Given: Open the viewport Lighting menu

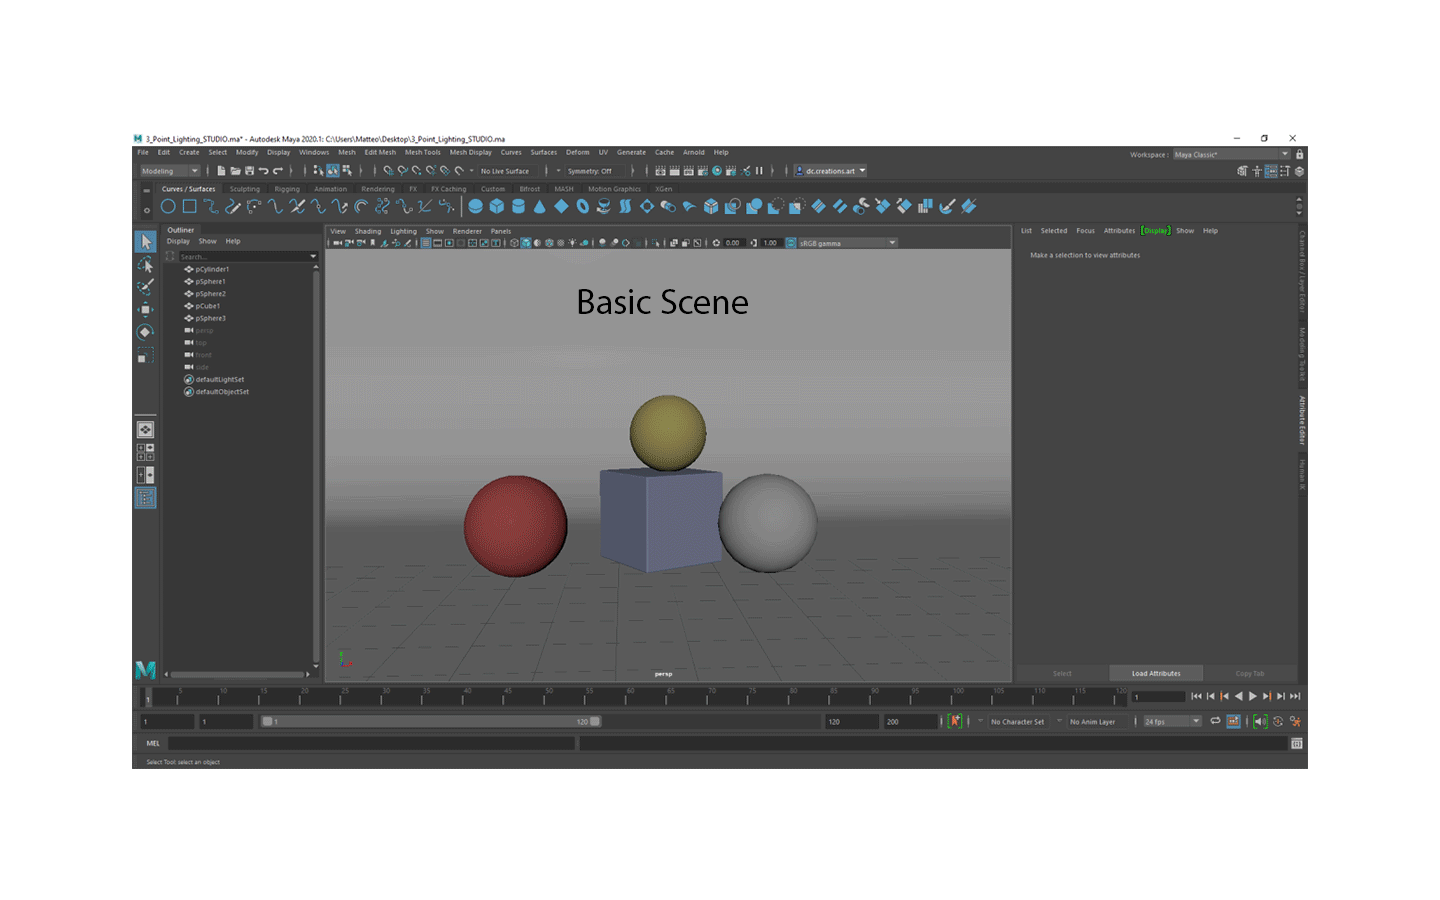Looking at the screenshot, I should click(404, 231).
